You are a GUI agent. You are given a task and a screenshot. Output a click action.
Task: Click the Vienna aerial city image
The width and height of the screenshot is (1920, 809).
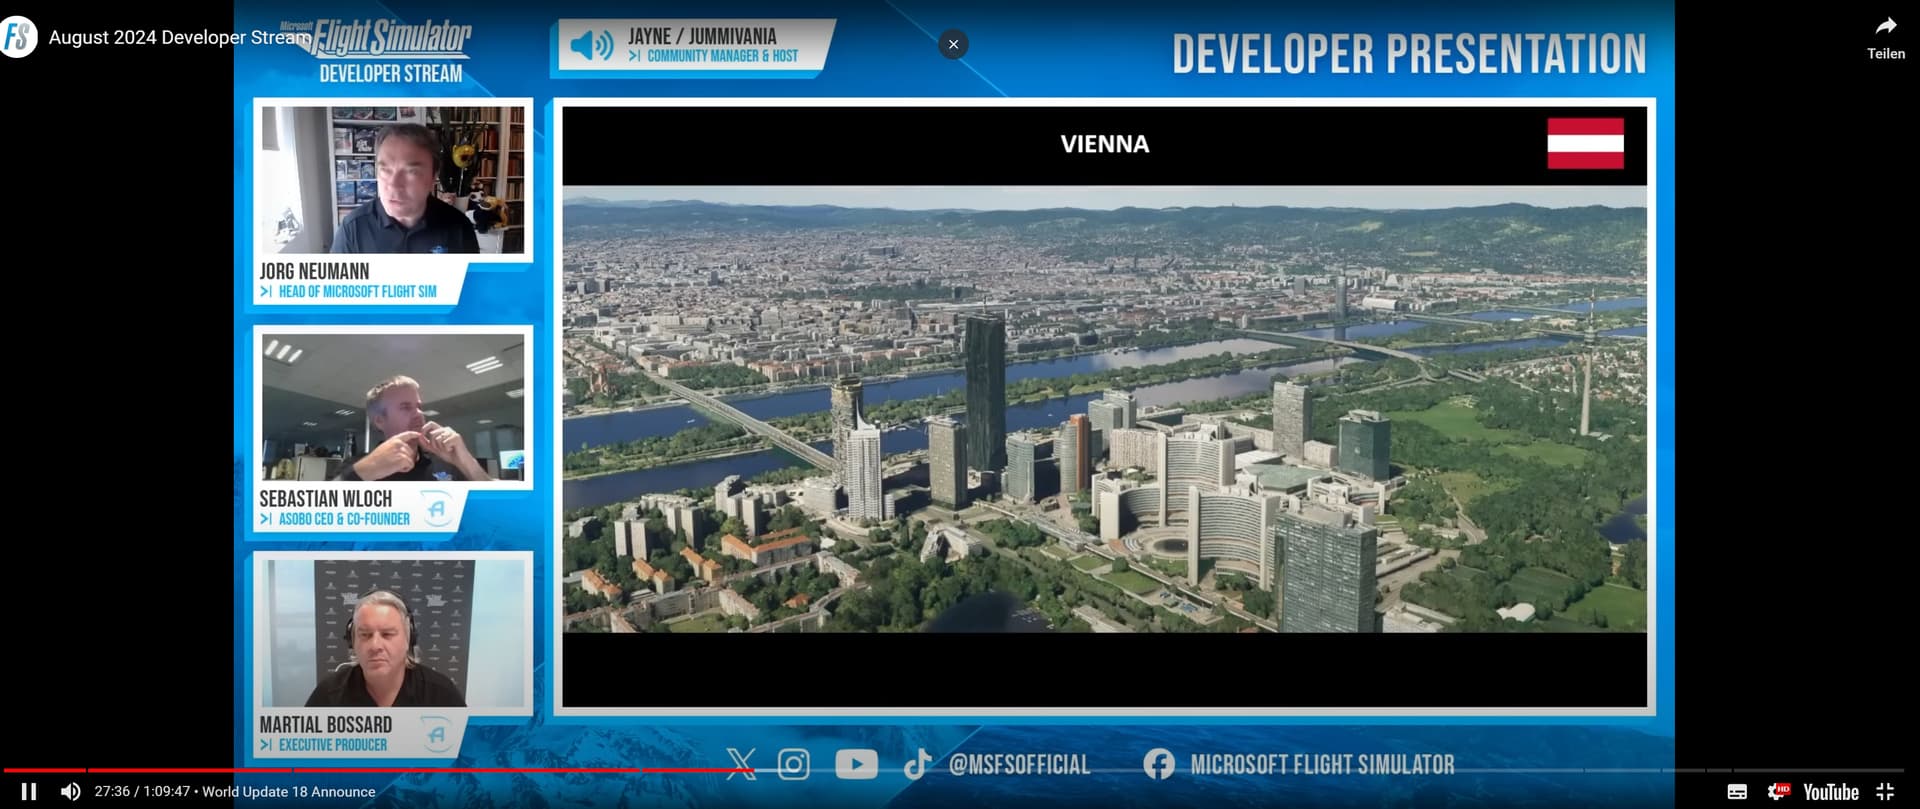click(x=1104, y=409)
